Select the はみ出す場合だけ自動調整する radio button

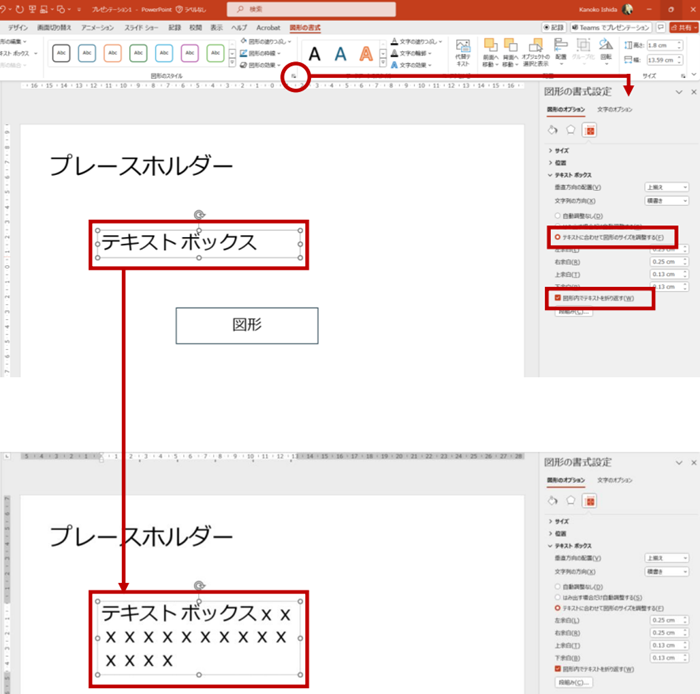point(557,597)
